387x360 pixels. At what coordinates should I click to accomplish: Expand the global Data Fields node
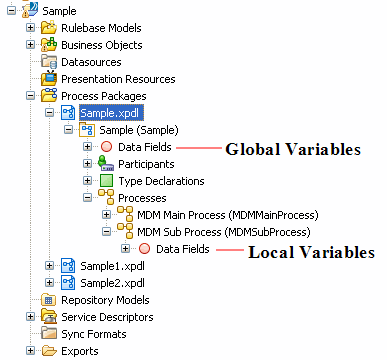click(87, 147)
